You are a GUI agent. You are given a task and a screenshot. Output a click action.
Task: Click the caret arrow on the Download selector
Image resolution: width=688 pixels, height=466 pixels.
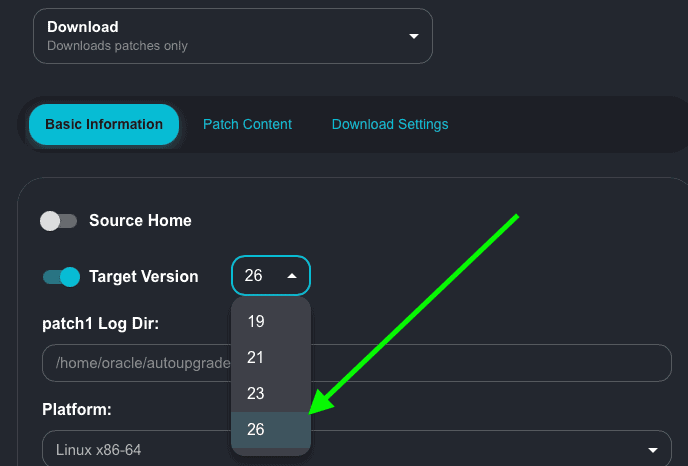(x=414, y=36)
